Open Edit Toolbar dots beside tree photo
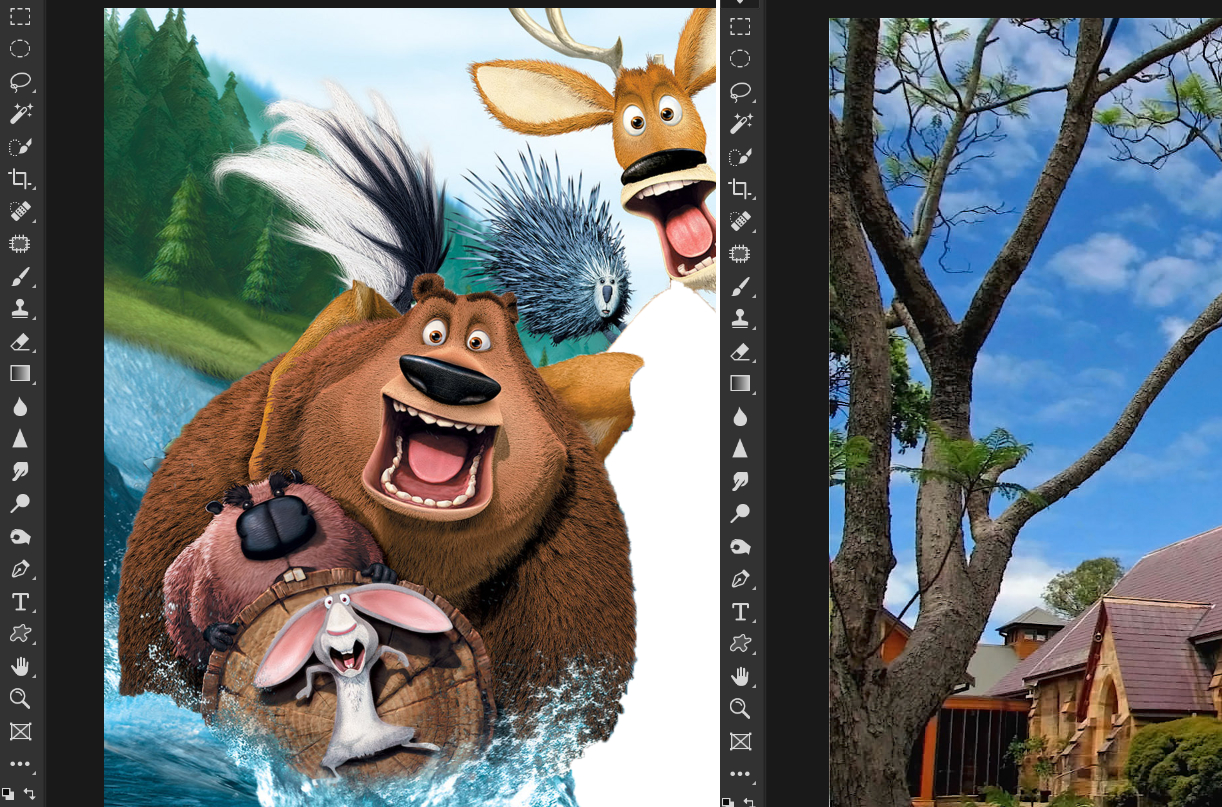The image size is (1222, 807). click(x=740, y=774)
